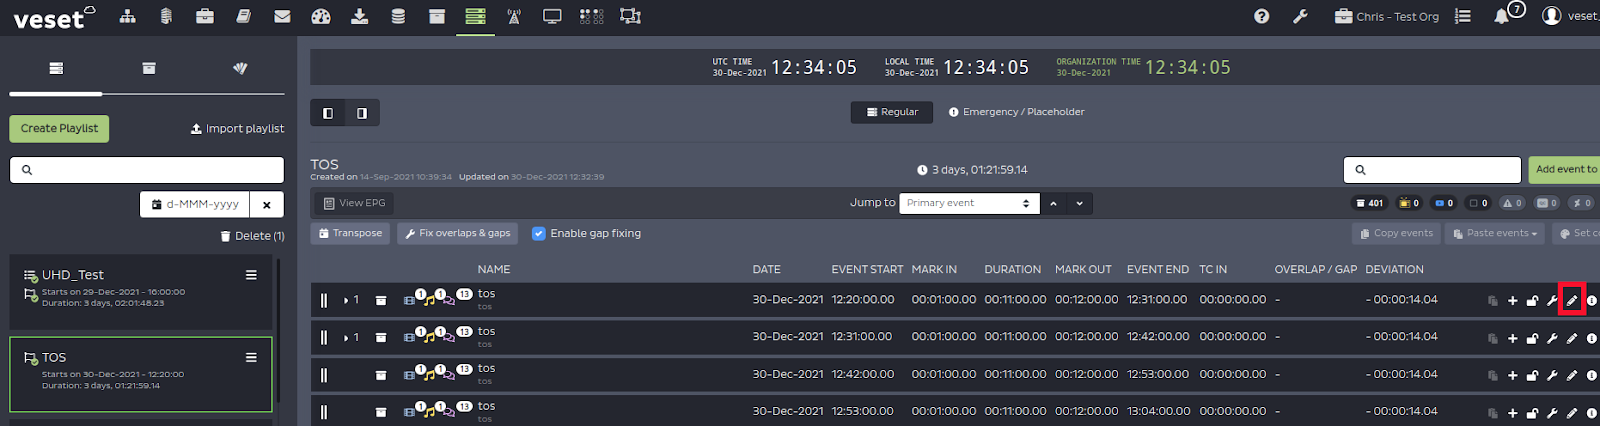1600x426 pixels.
Task: Click pencil edit icon on 12:53:00.00 event row
Action: click(x=1572, y=412)
